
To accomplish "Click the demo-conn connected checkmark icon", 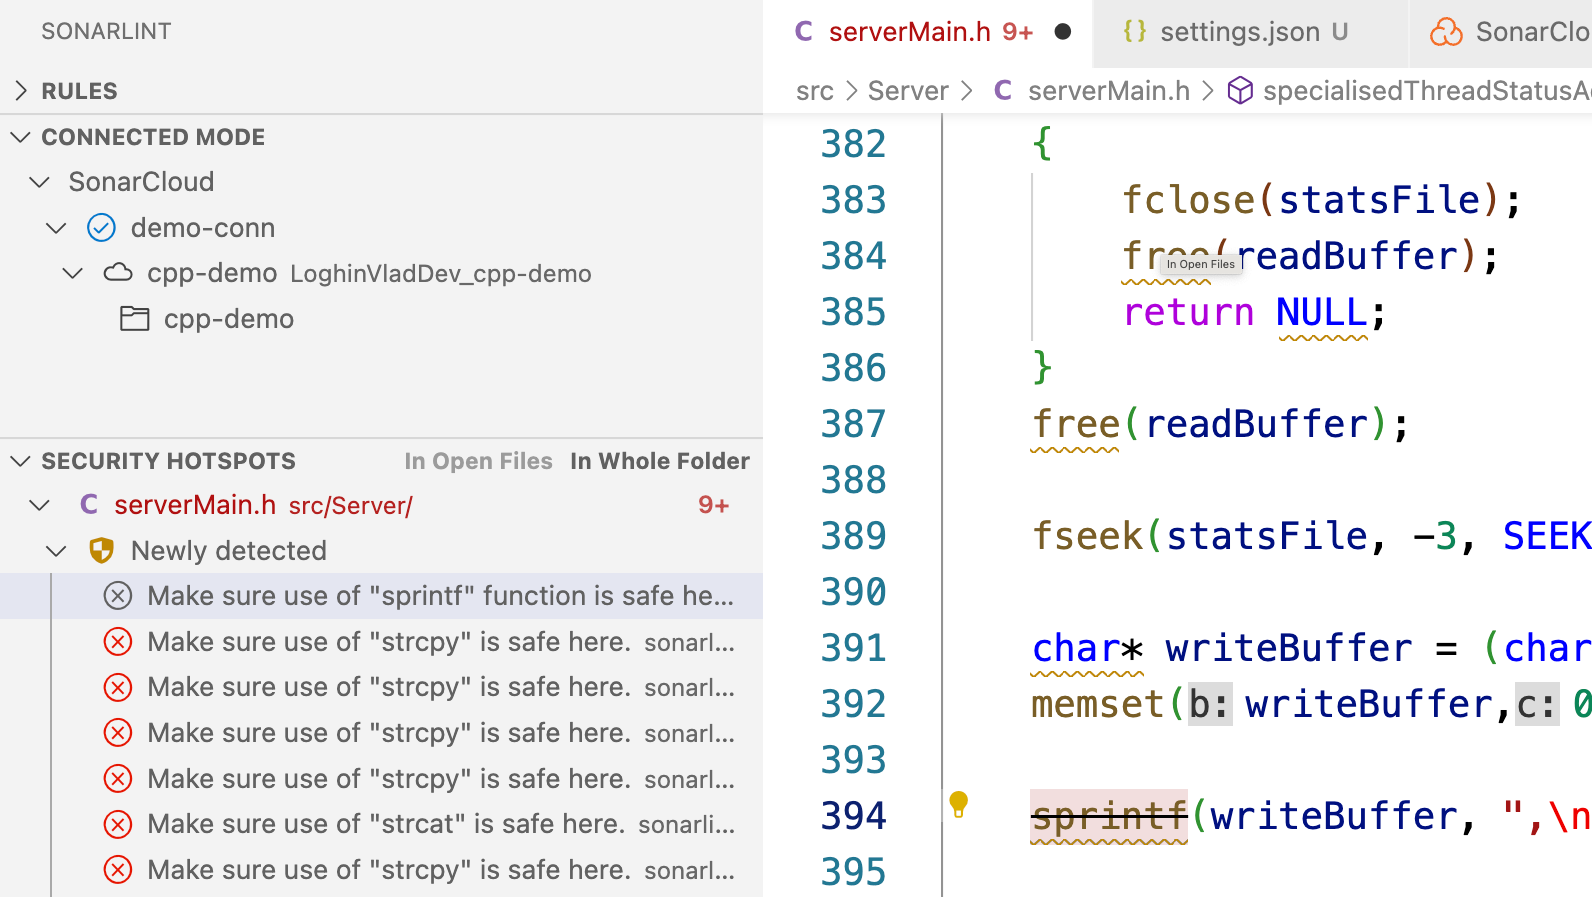I will (x=101, y=228).
